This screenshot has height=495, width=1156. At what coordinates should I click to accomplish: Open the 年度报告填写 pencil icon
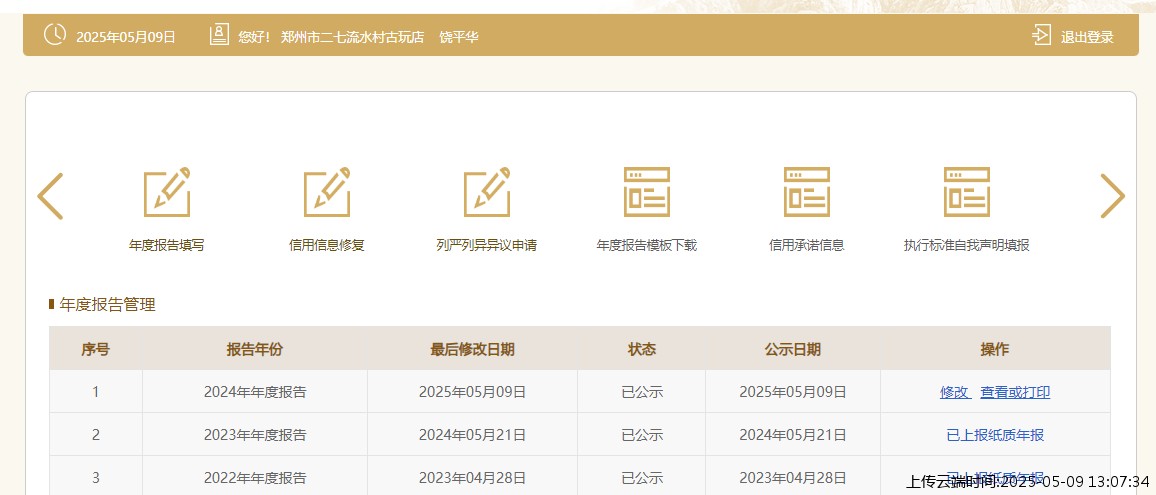click(167, 192)
